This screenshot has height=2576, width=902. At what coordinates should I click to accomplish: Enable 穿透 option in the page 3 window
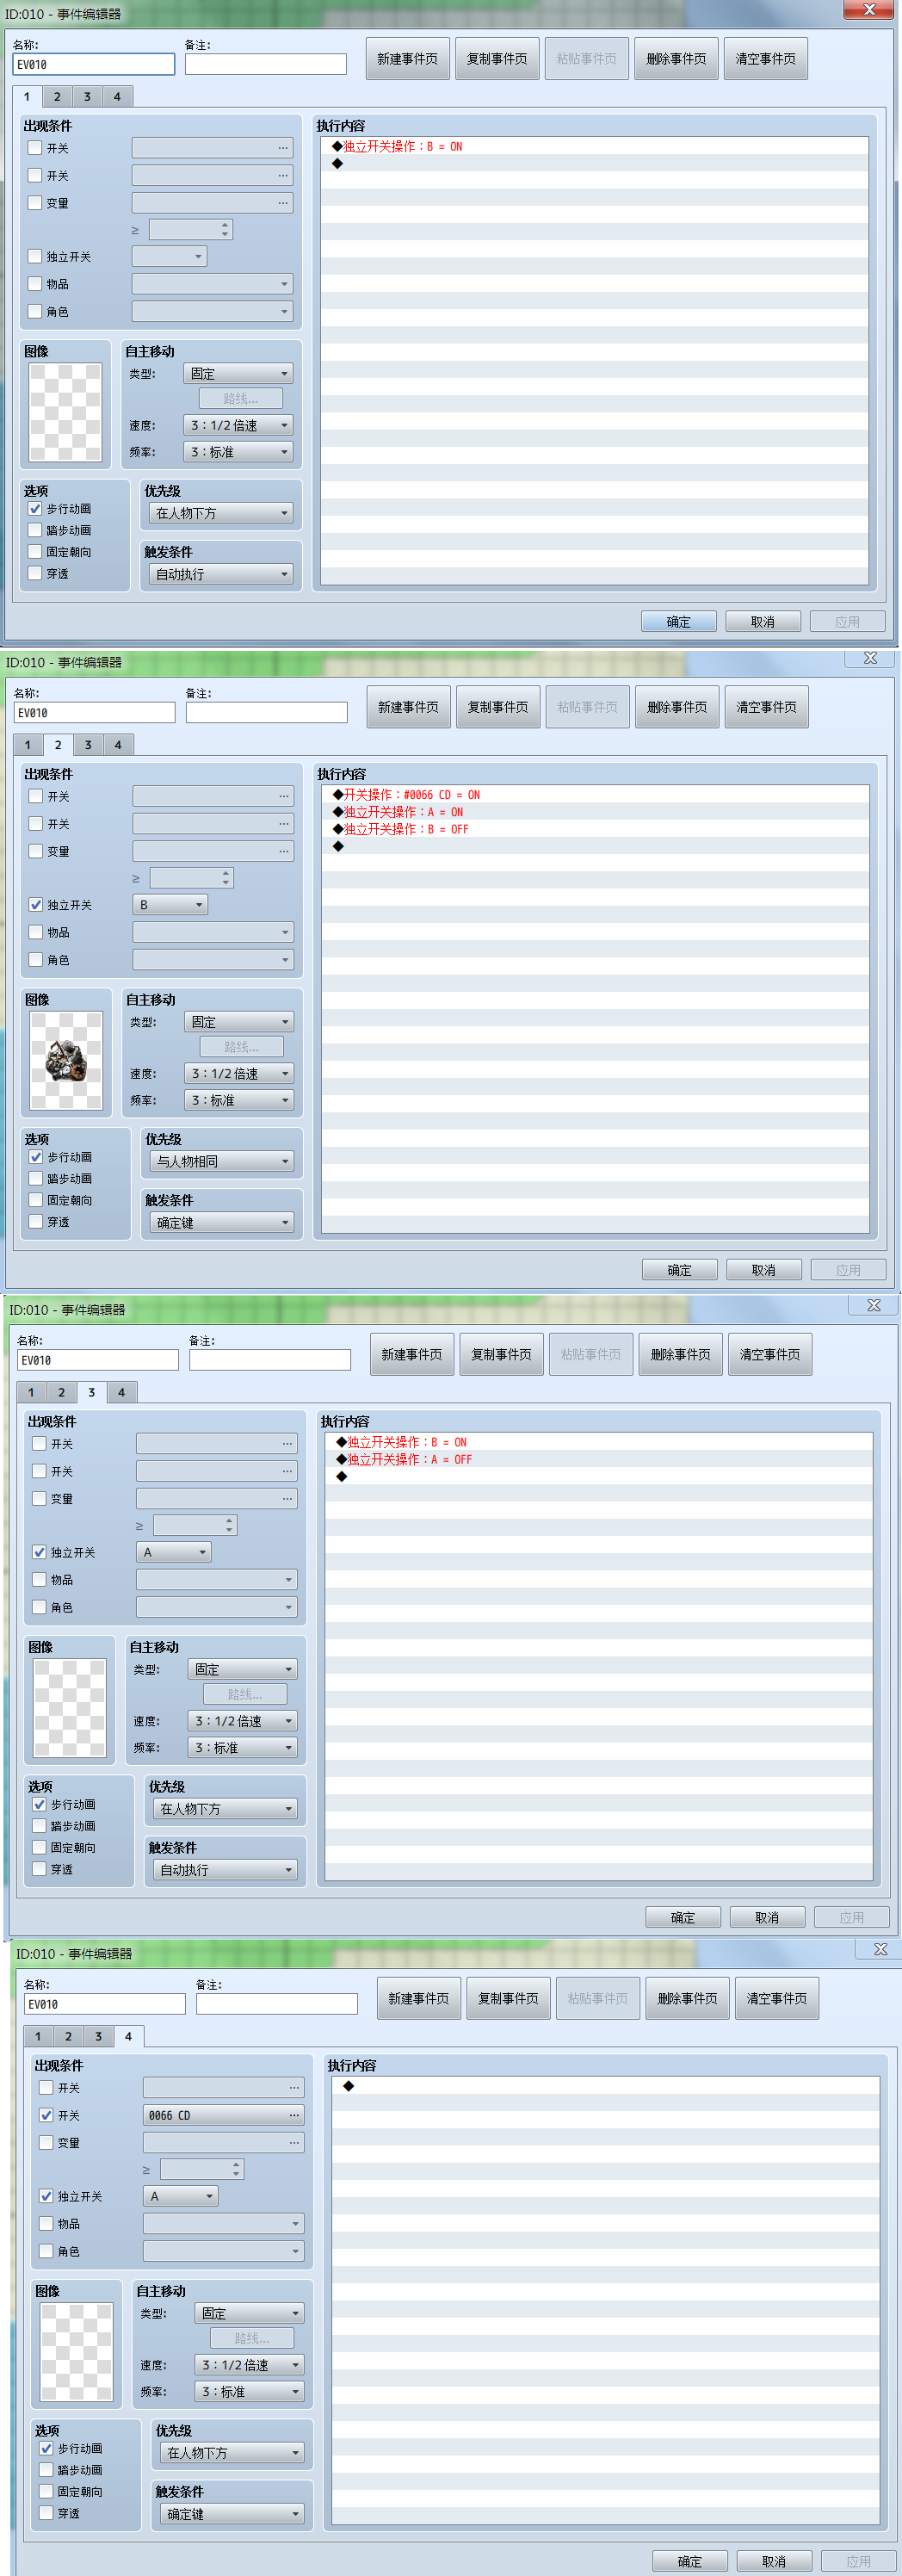(39, 1868)
